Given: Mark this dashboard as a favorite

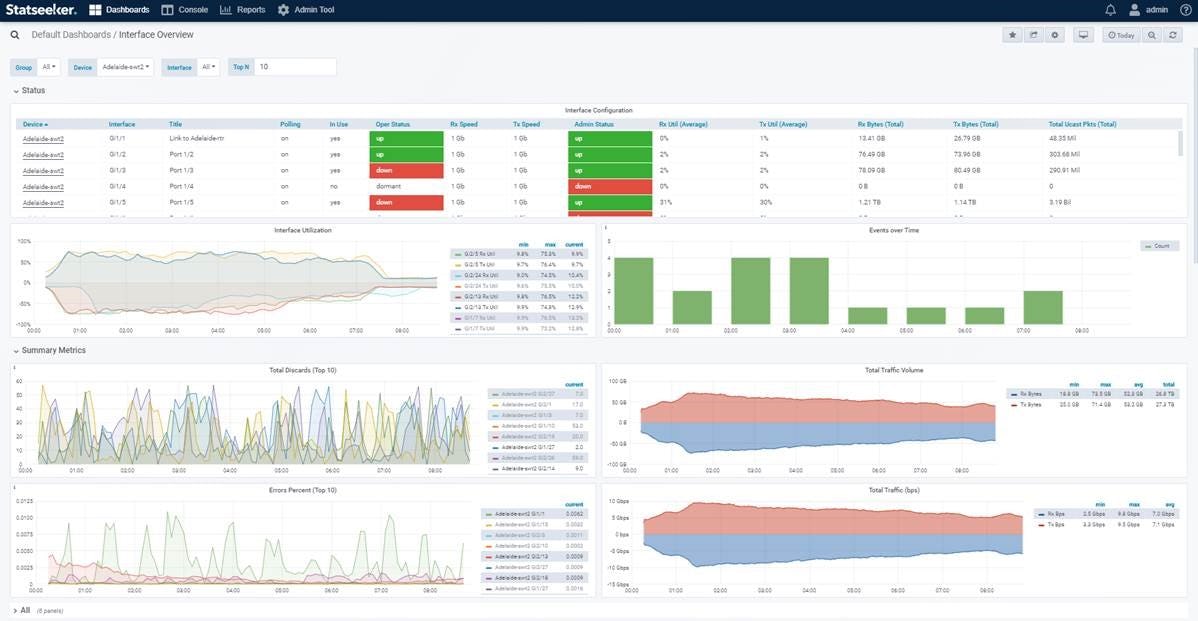Looking at the screenshot, I should [1012, 34].
